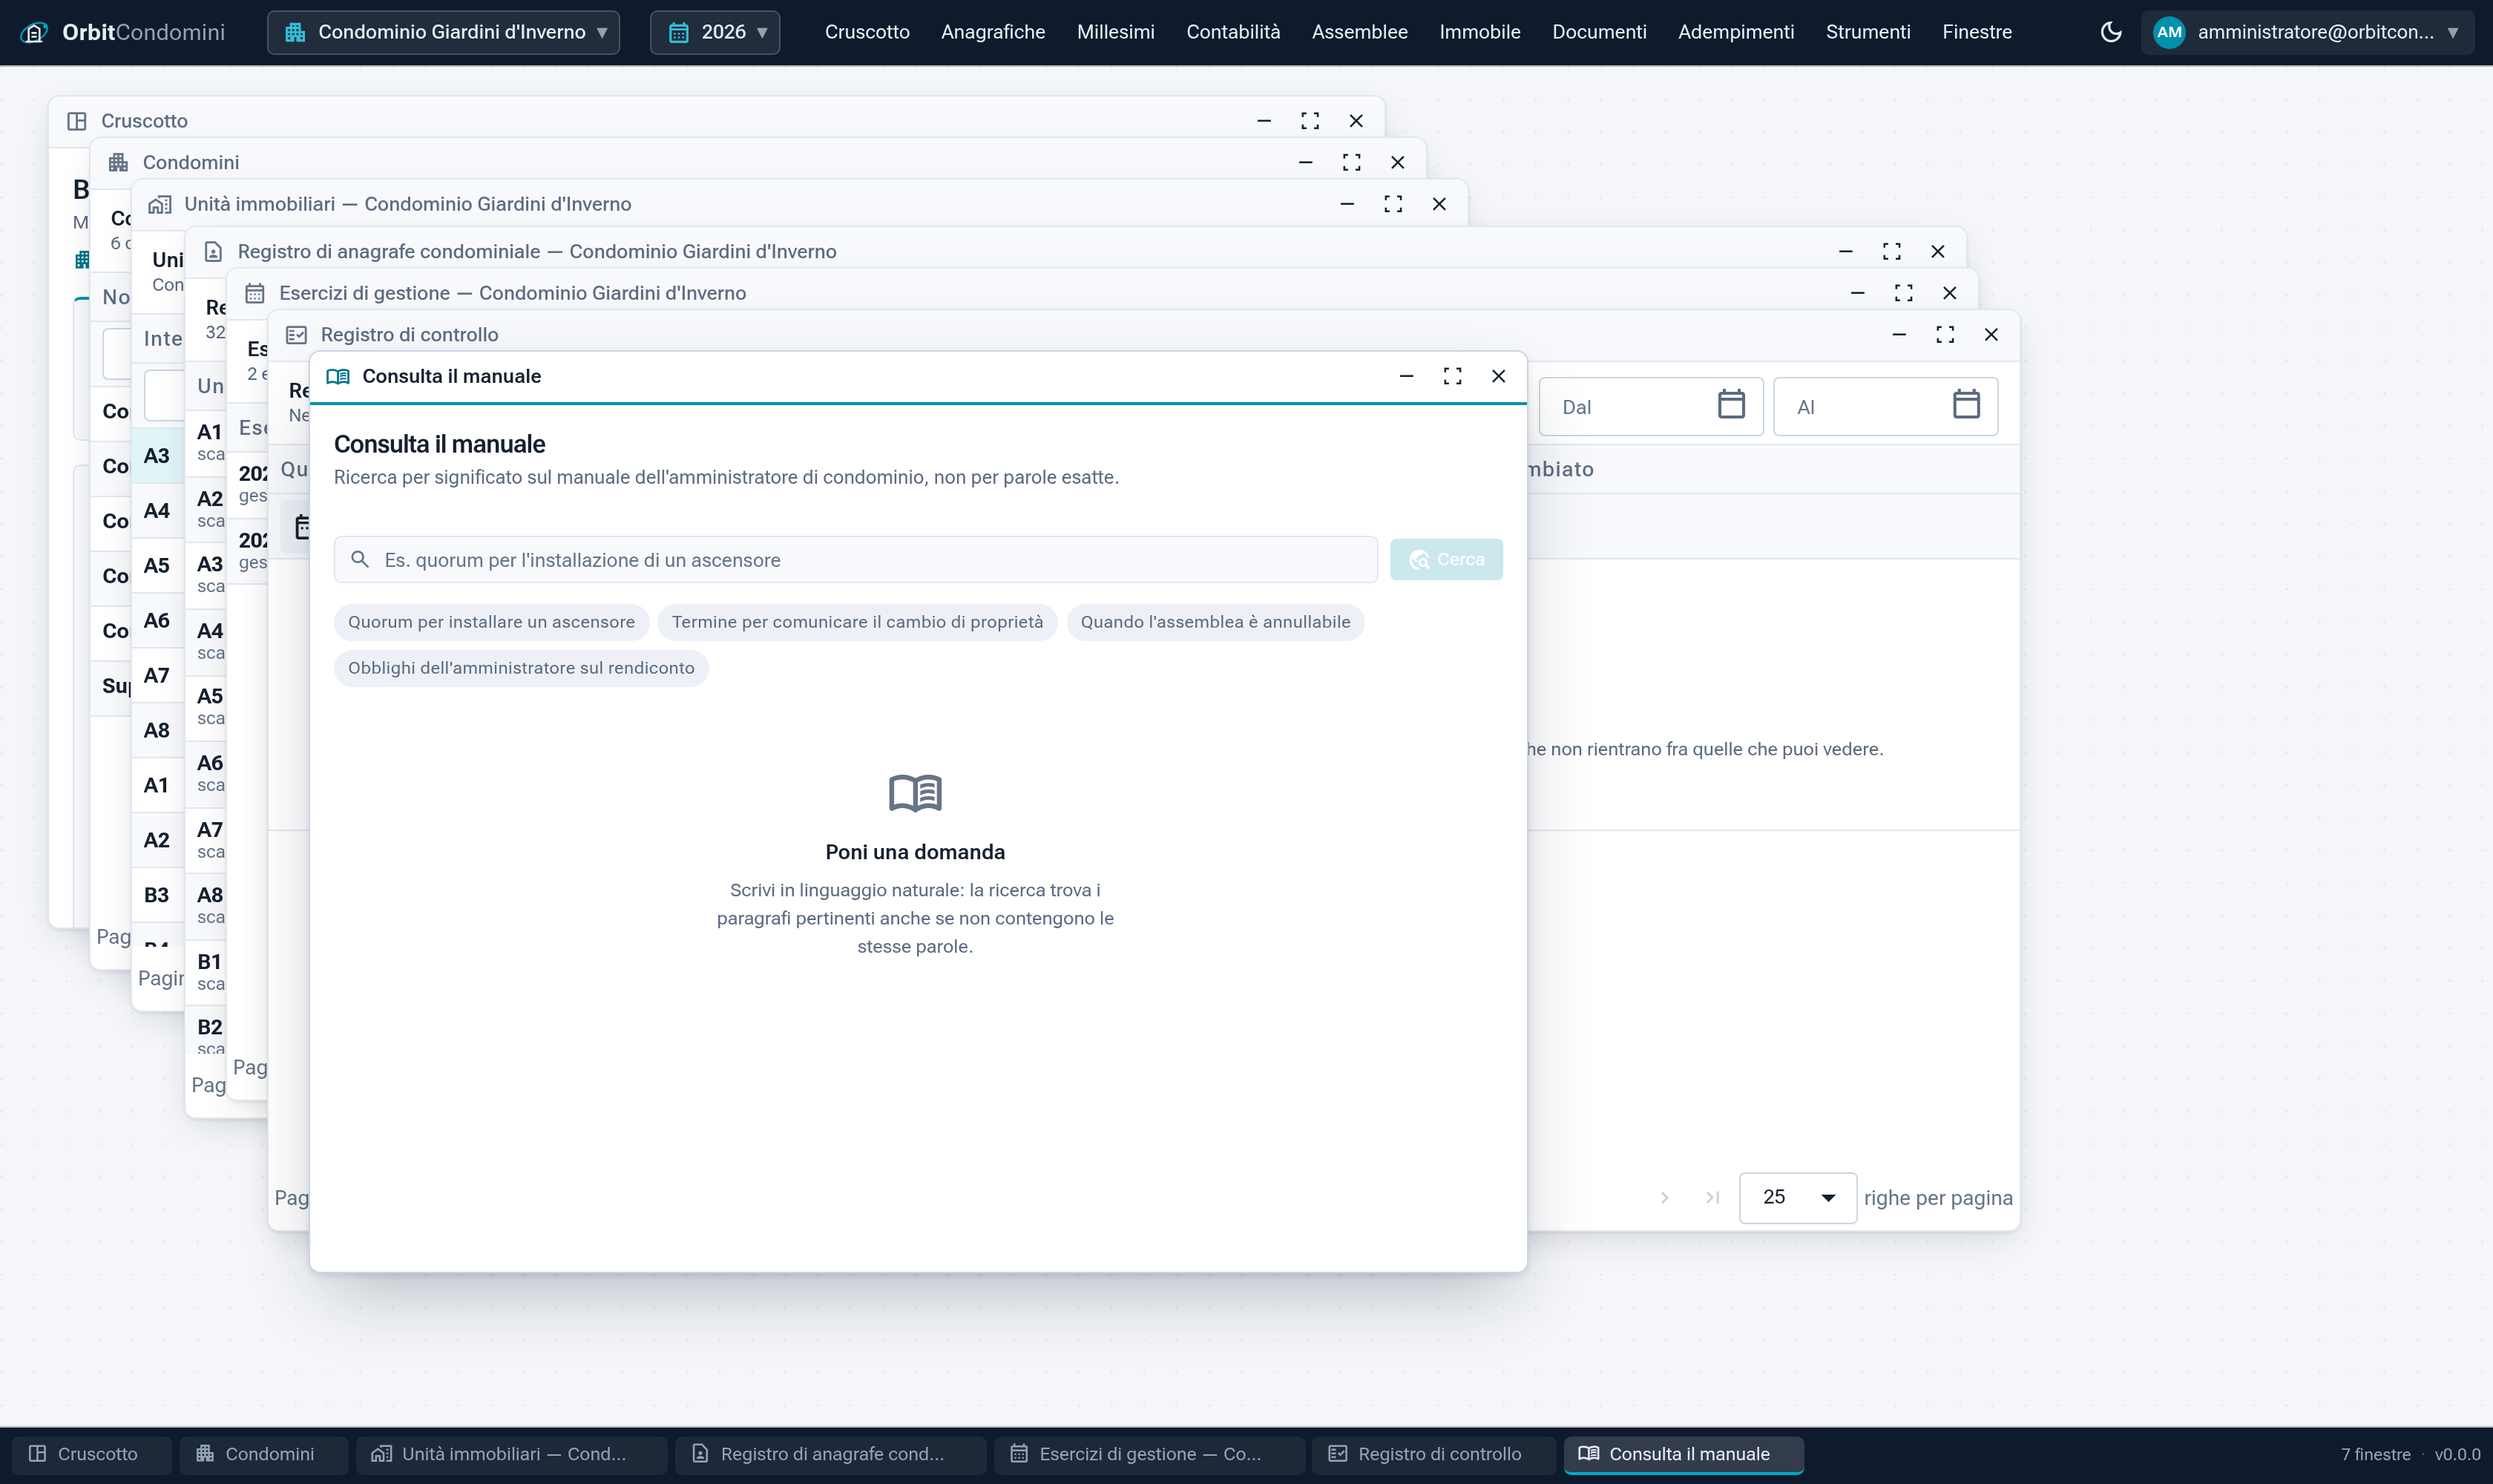Open the Contabilità menu
This screenshot has height=1484, width=2493.
point(1233,32)
